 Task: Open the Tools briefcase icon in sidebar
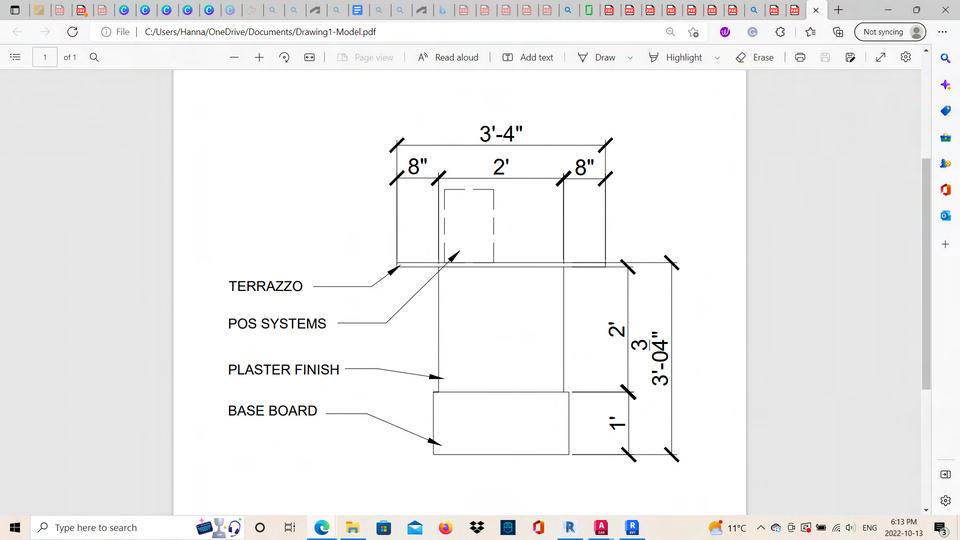click(x=945, y=137)
